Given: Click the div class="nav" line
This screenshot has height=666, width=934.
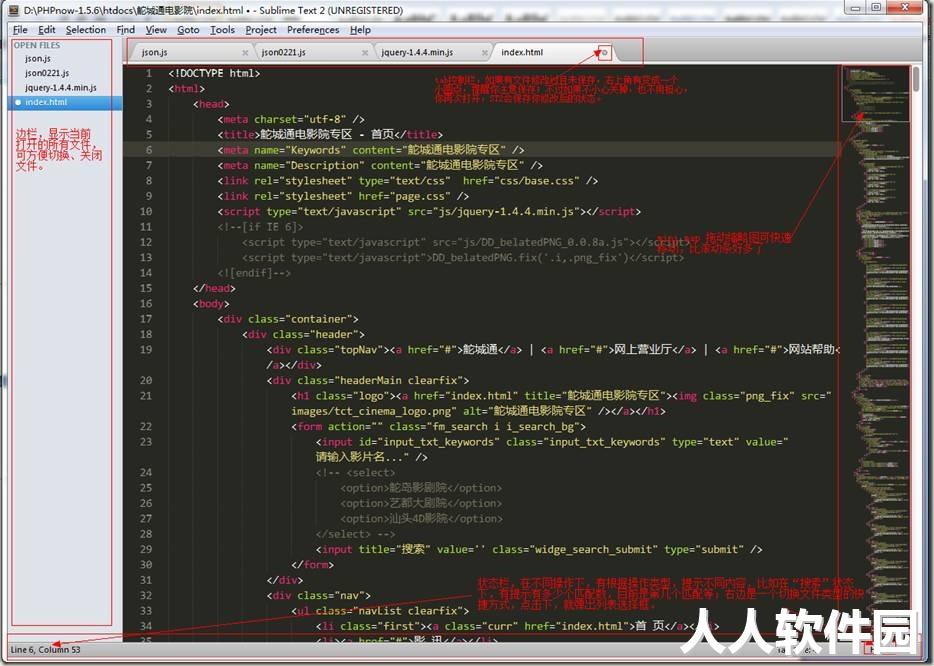Looking at the screenshot, I should point(319,596).
